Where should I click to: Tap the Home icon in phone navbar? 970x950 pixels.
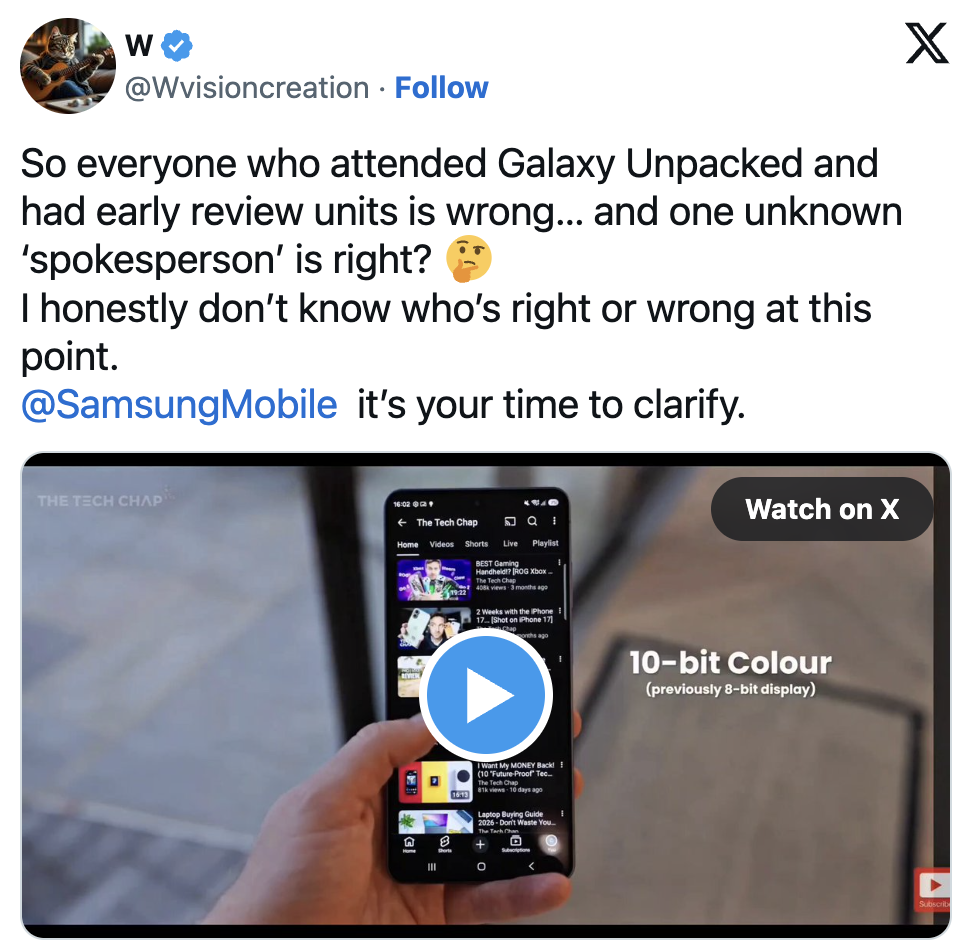(x=410, y=844)
